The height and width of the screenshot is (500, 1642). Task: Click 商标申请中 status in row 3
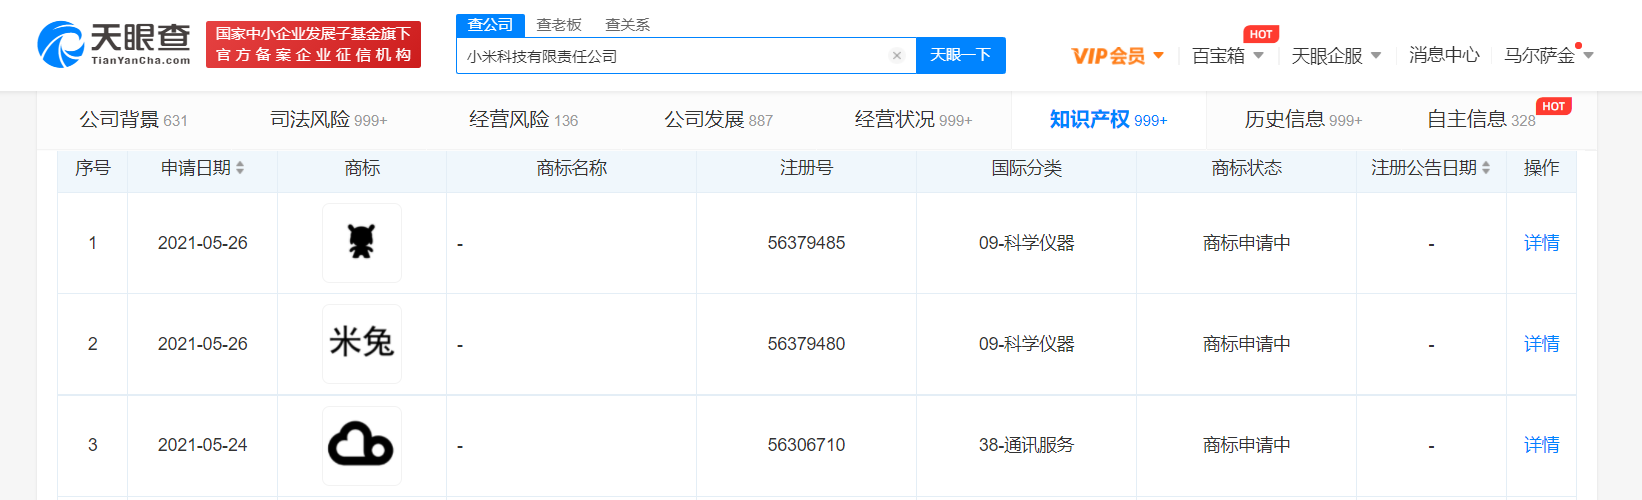(1246, 445)
